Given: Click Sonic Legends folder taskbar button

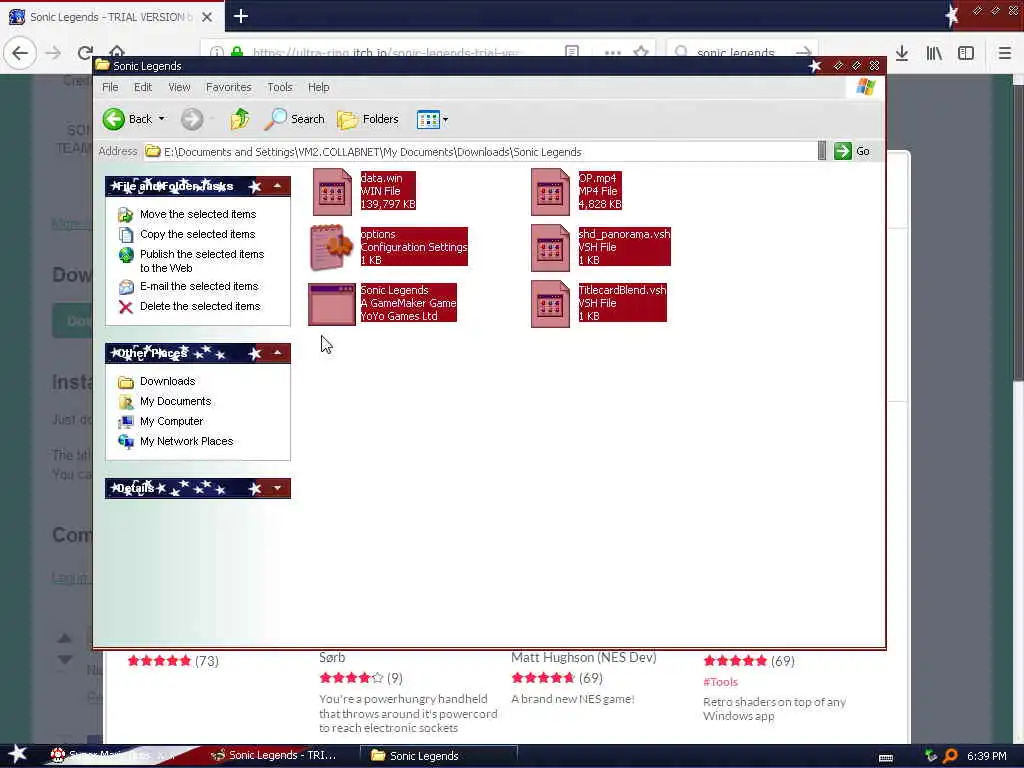Looking at the screenshot, I should (439, 755).
